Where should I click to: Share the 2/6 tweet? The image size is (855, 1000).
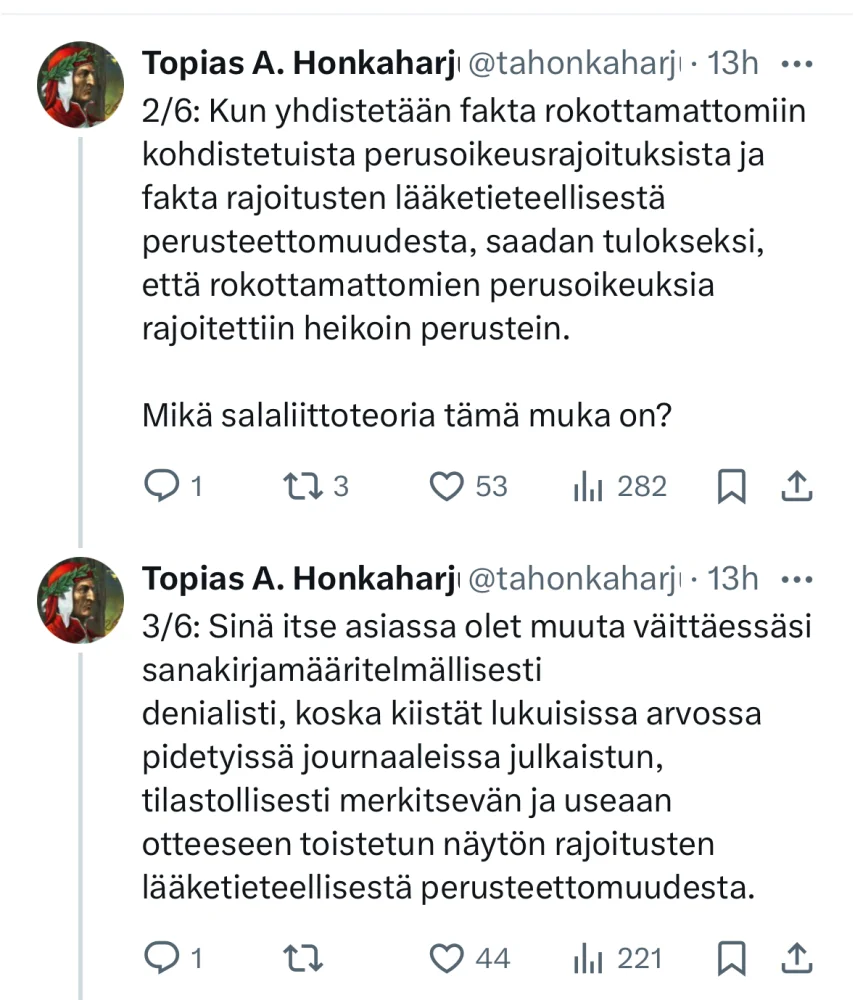[x=795, y=487]
